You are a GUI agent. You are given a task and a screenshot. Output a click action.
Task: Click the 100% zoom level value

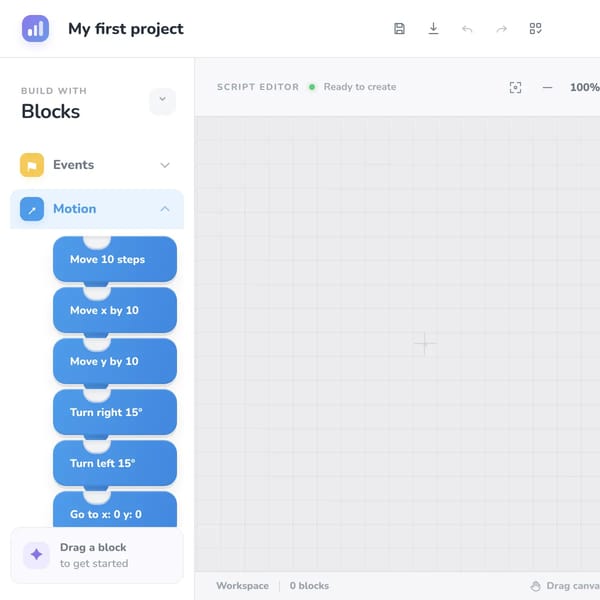pos(585,87)
